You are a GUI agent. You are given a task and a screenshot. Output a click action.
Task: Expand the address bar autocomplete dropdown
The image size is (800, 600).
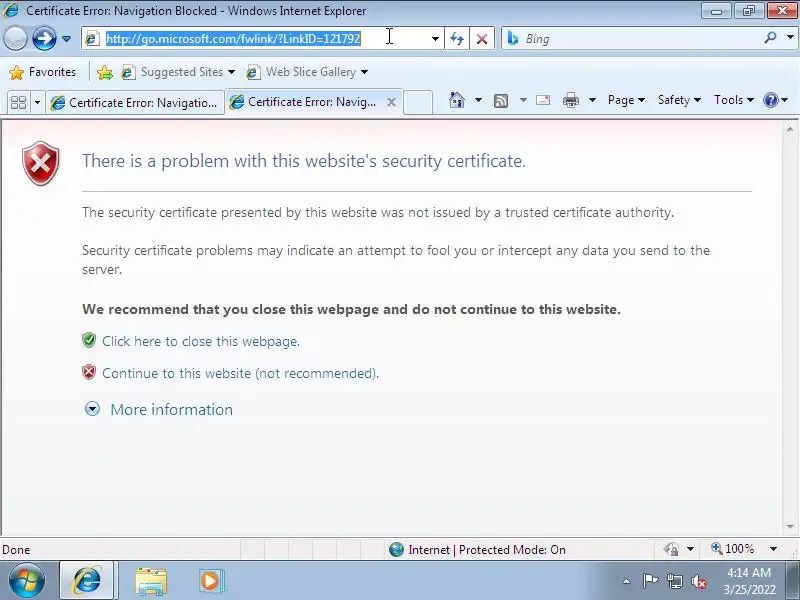click(x=435, y=39)
